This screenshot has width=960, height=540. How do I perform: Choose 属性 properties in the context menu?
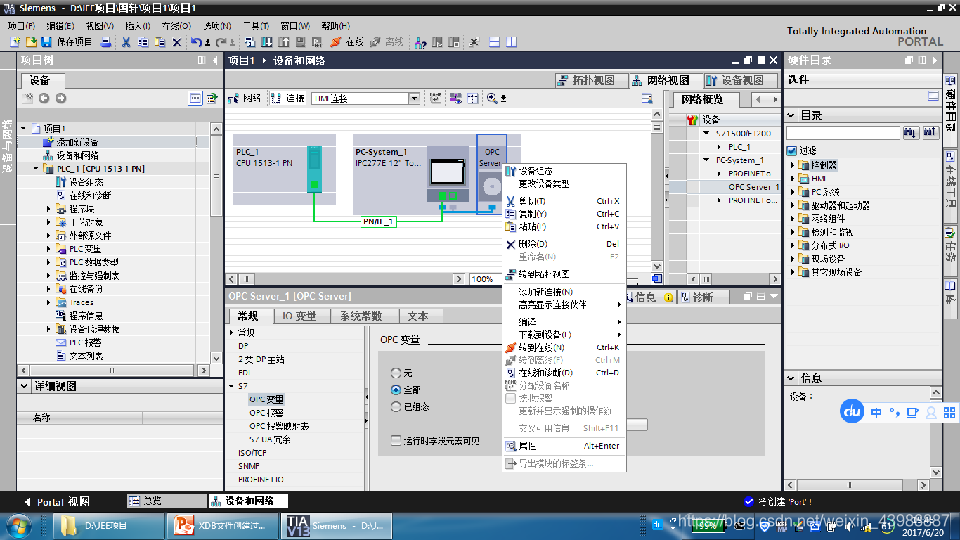[564, 446]
